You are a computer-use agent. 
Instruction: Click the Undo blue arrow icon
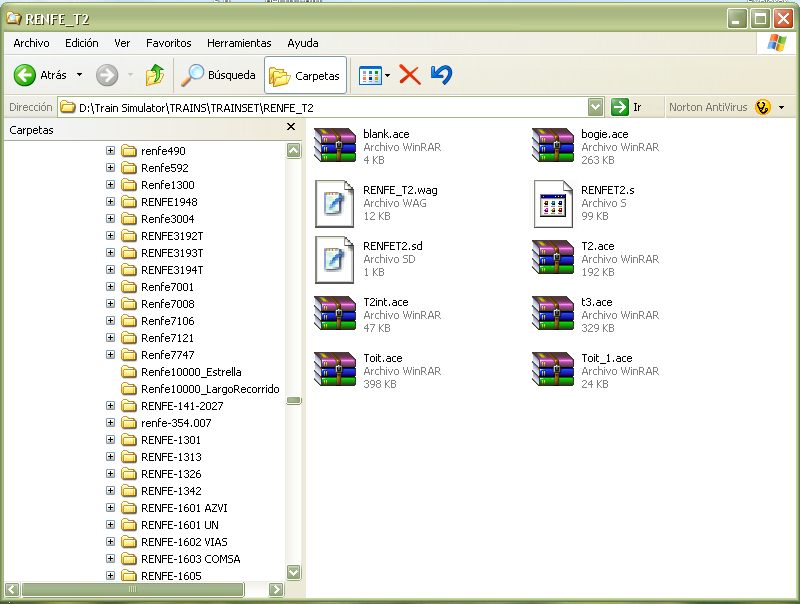point(441,75)
